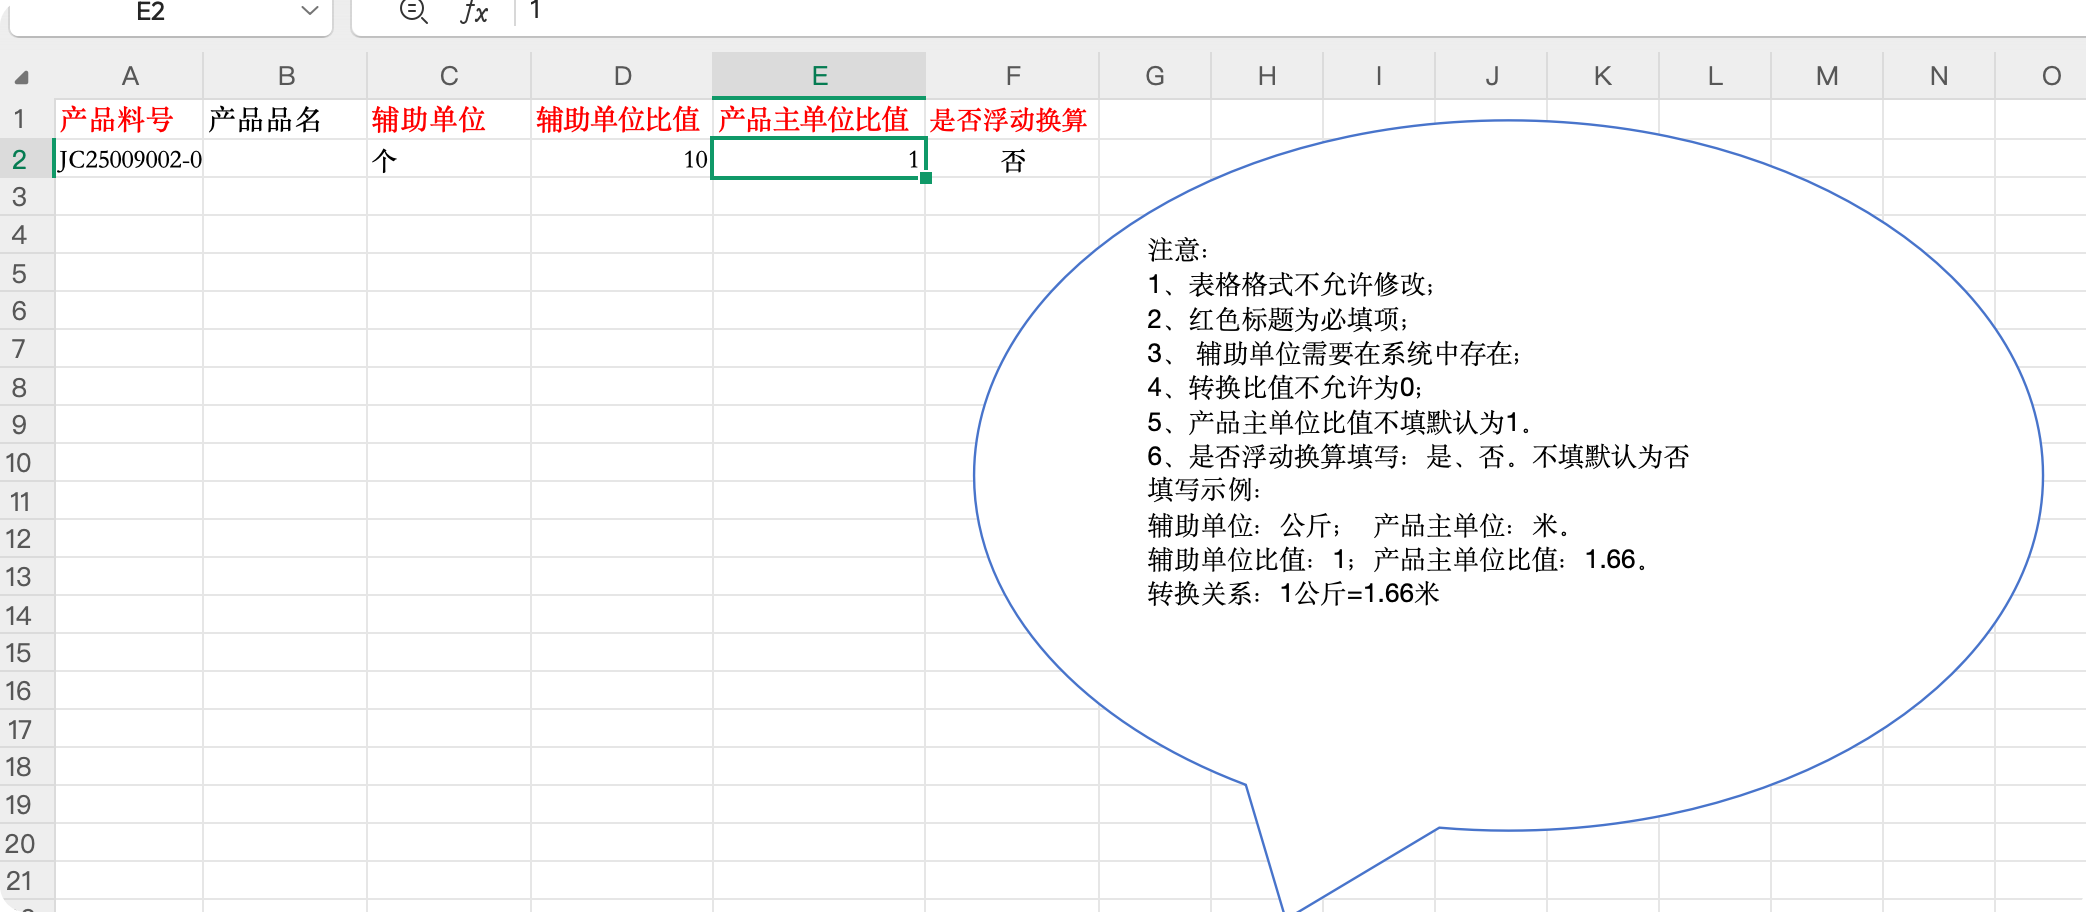Select column D header
2086x912 pixels.
pos(622,76)
